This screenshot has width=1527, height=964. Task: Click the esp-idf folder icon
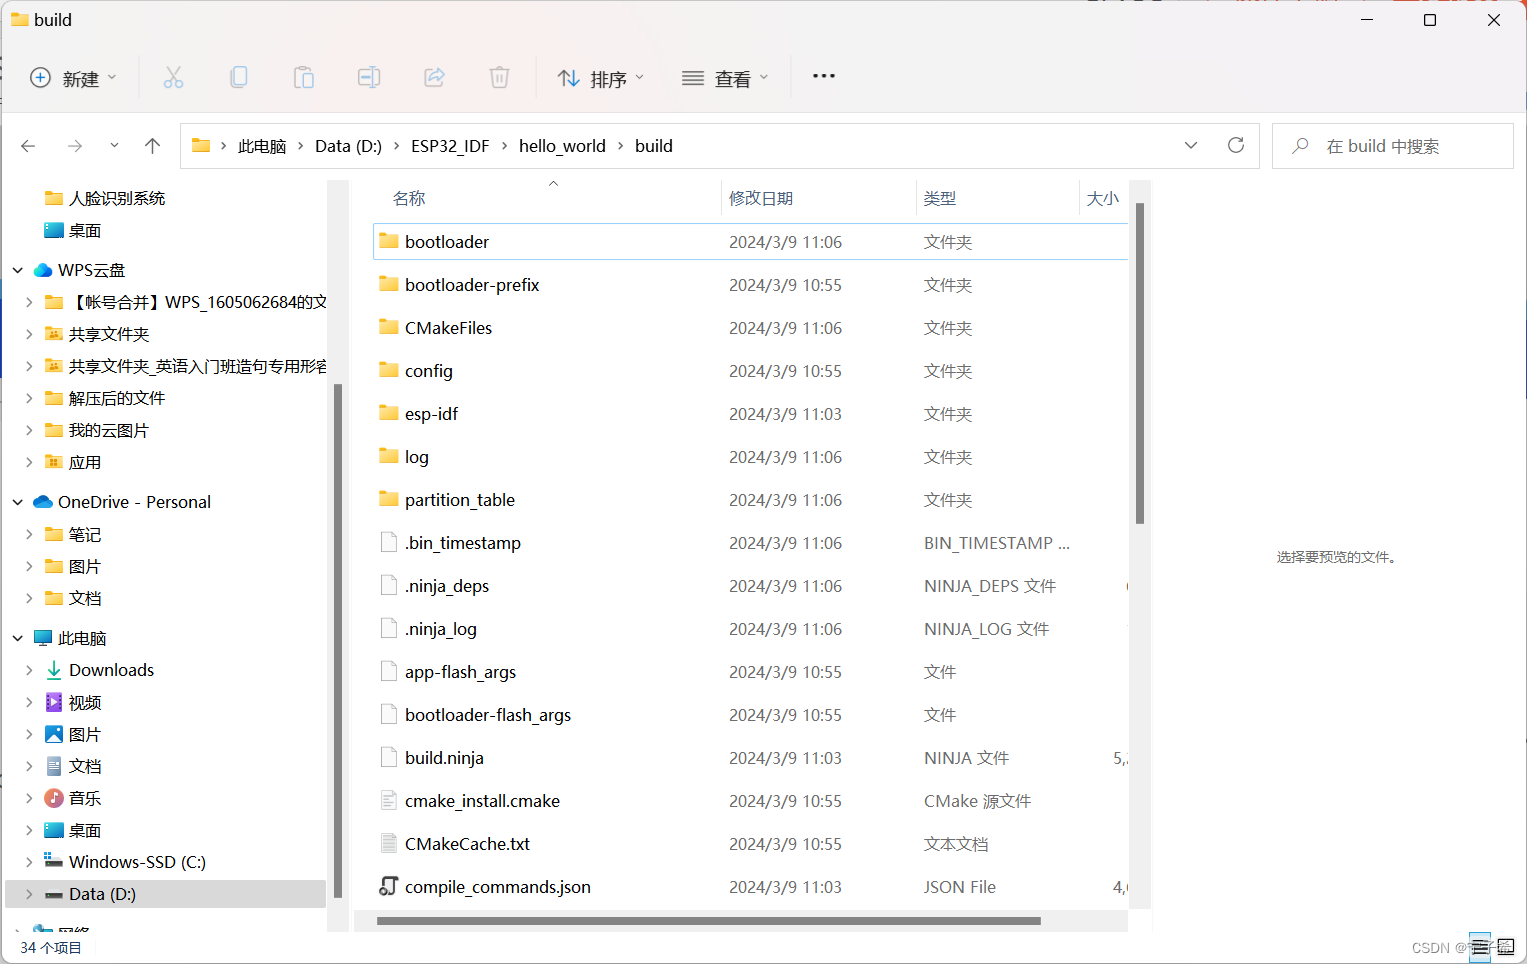point(389,413)
